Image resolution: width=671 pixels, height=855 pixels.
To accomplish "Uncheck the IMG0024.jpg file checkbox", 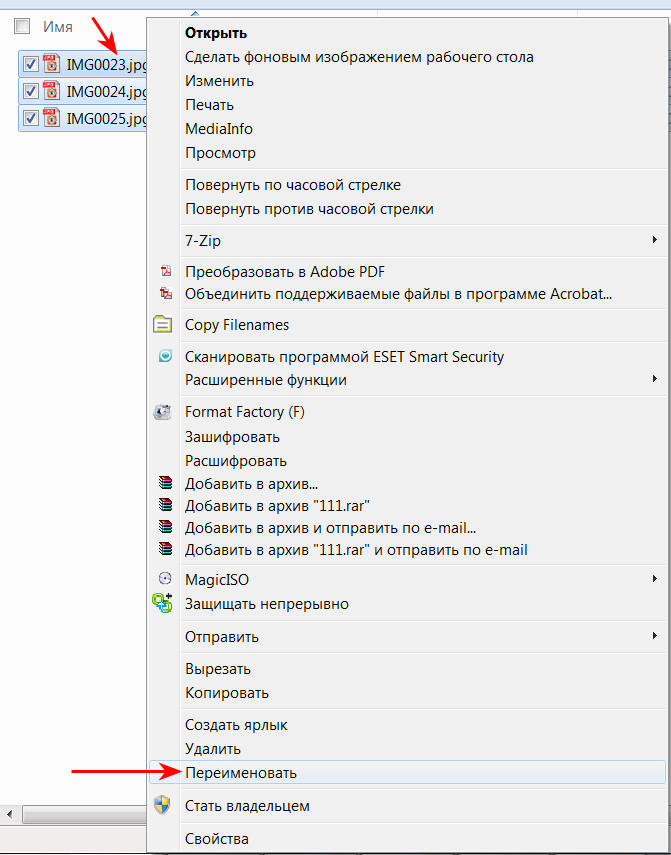I will pyautogui.click(x=31, y=91).
